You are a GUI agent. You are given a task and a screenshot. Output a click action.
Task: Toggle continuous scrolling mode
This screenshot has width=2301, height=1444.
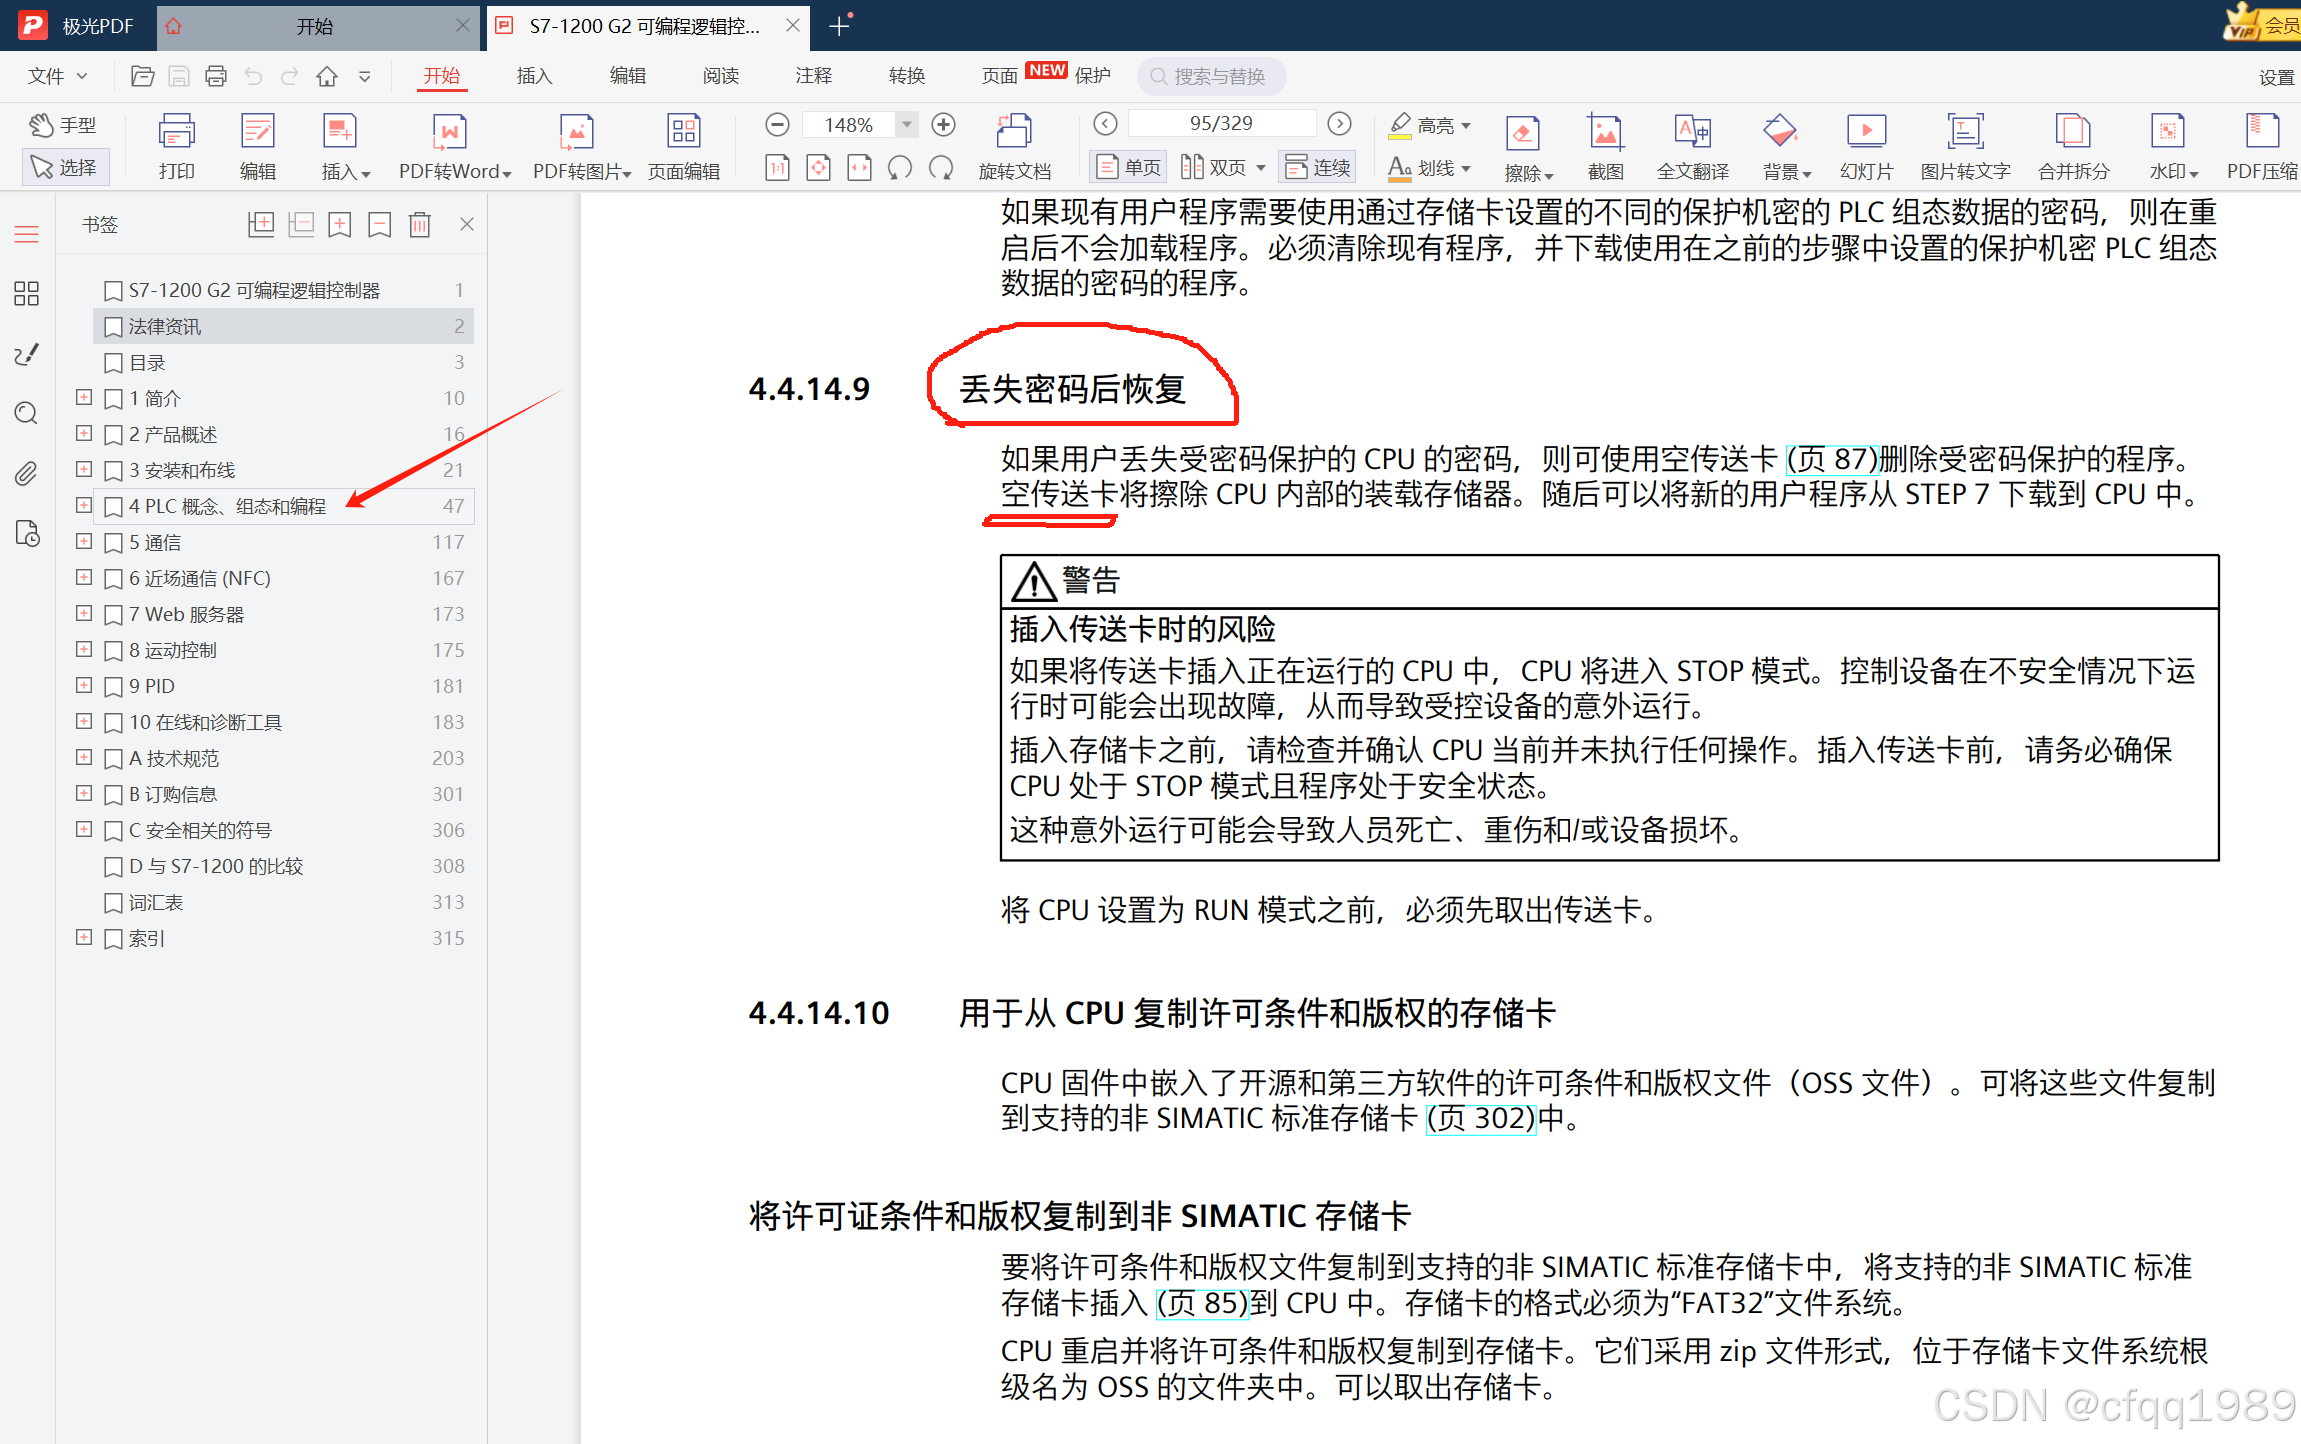point(1318,167)
